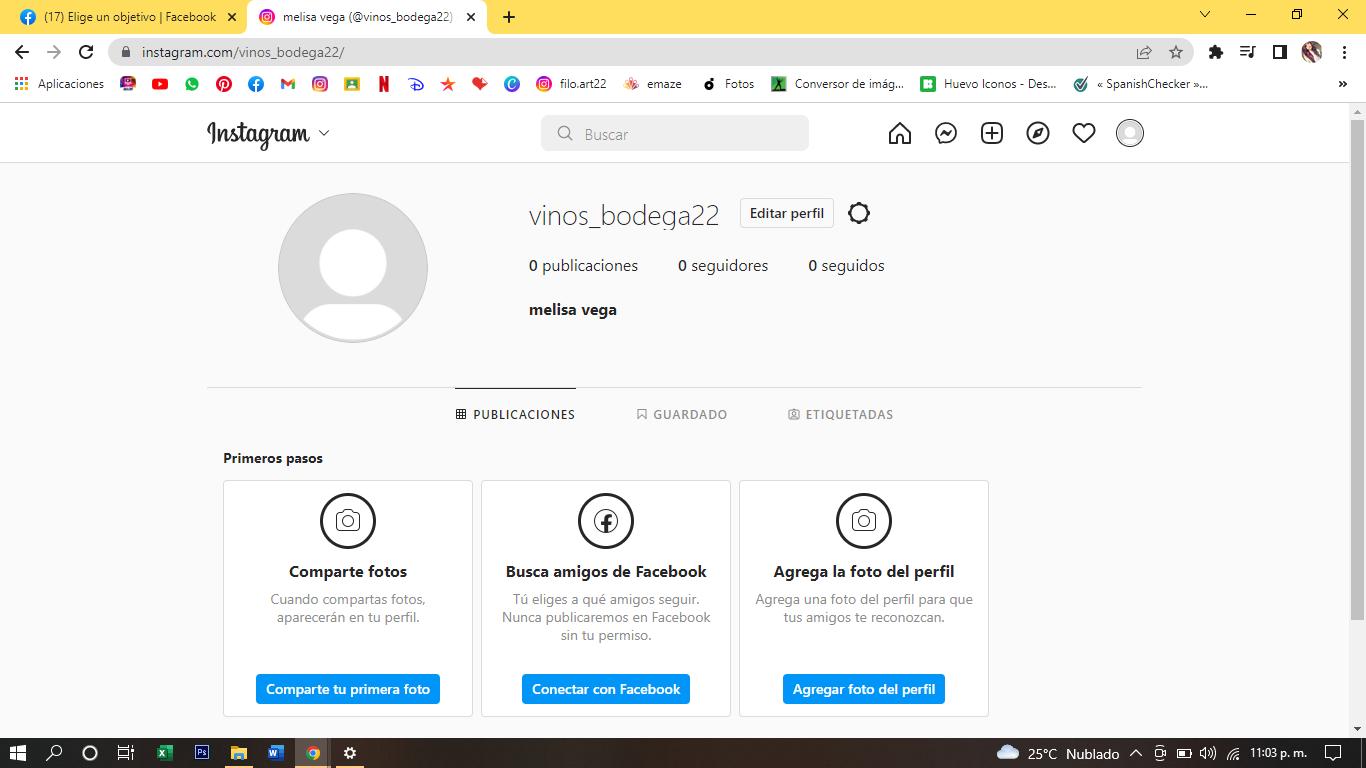Open the Google Classroom bookmark
Image resolution: width=1366 pixels, height=768 pixels.
(352, 84)
